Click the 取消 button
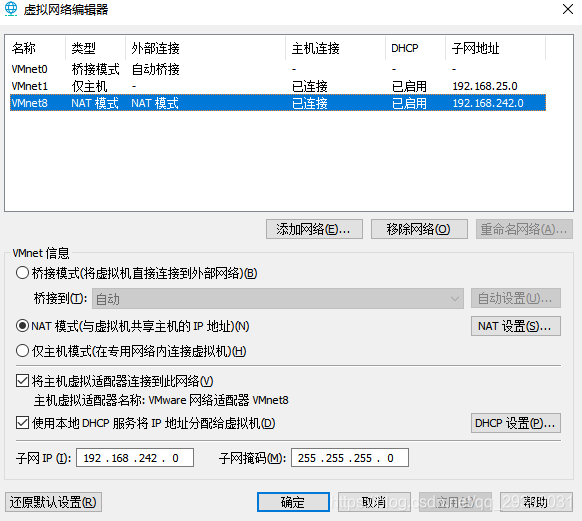 click(374, 502)
